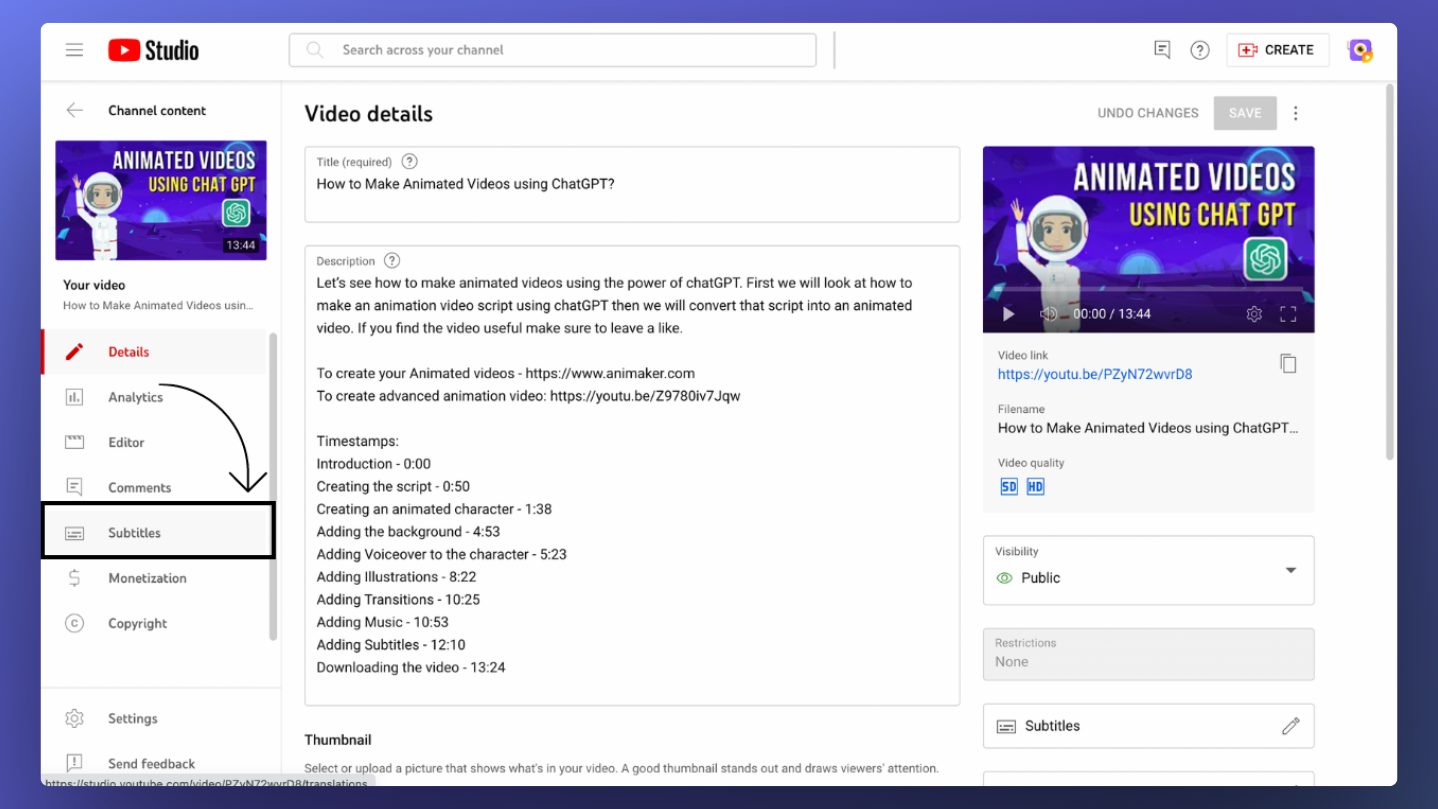Click the search magnifier icon

(315, 50)
